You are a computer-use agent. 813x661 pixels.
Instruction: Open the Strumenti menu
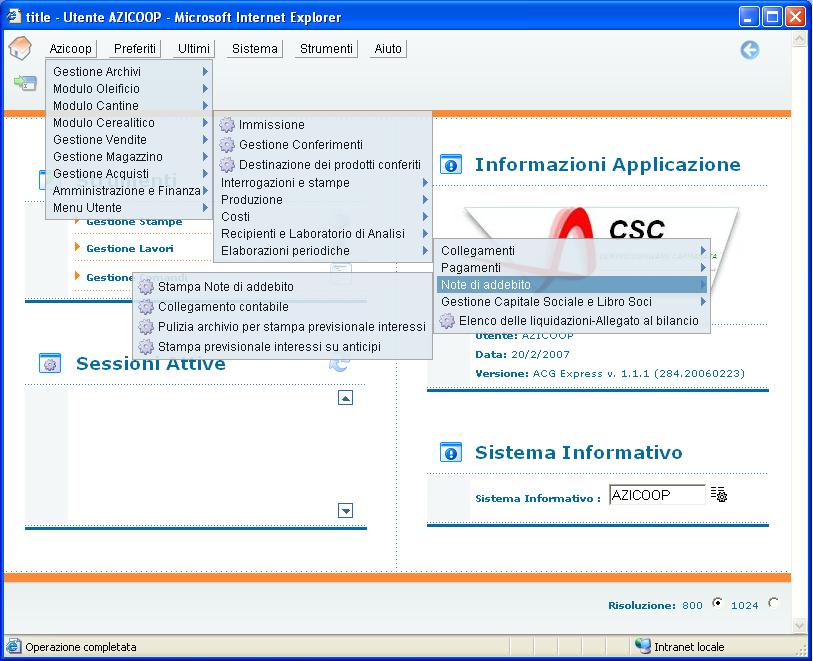point(326,49)
